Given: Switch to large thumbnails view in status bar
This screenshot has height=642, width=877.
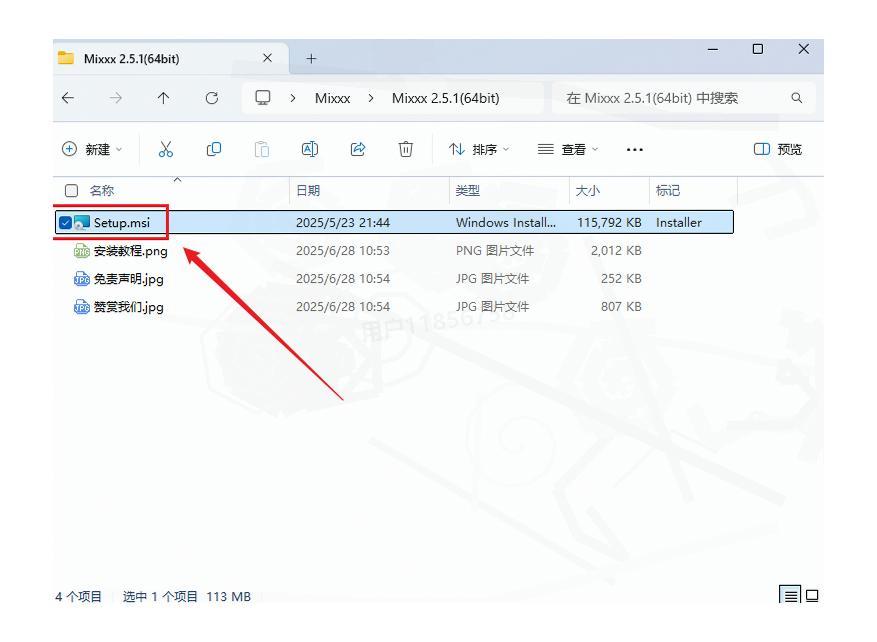Looking at the screenshot, I should tap(812, 596).
